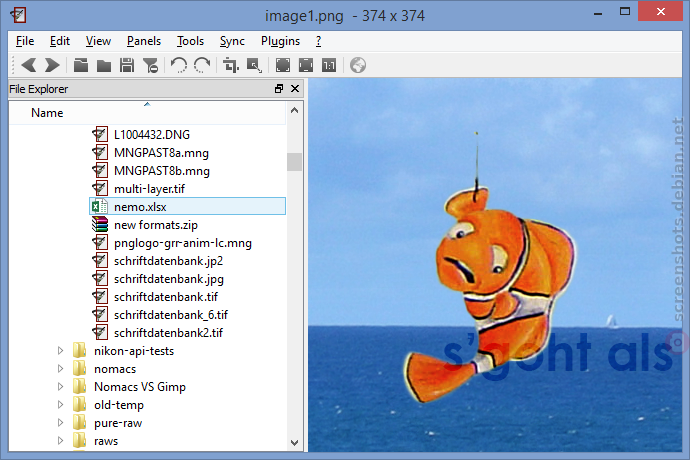Click the Open file toolbar icon

tap(81, 65)
